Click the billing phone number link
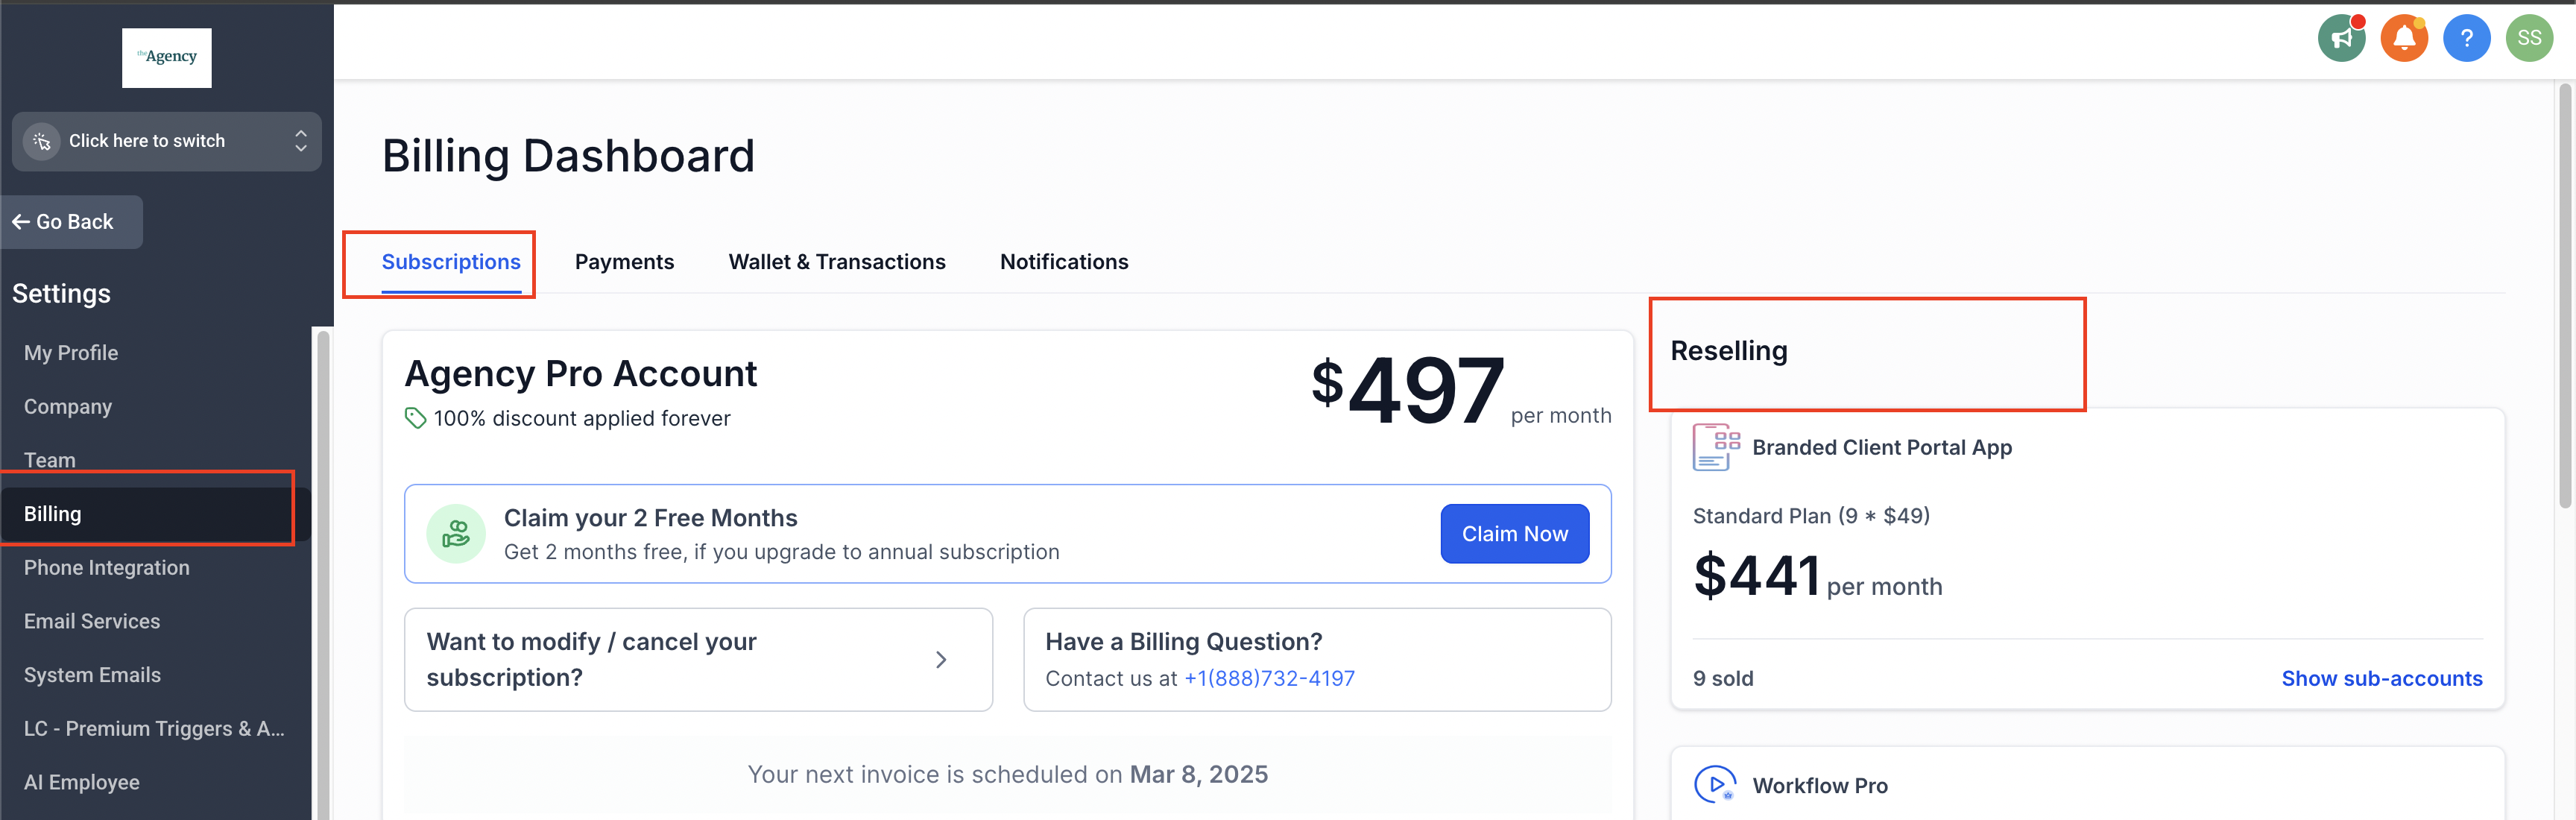 point(1269,679)
